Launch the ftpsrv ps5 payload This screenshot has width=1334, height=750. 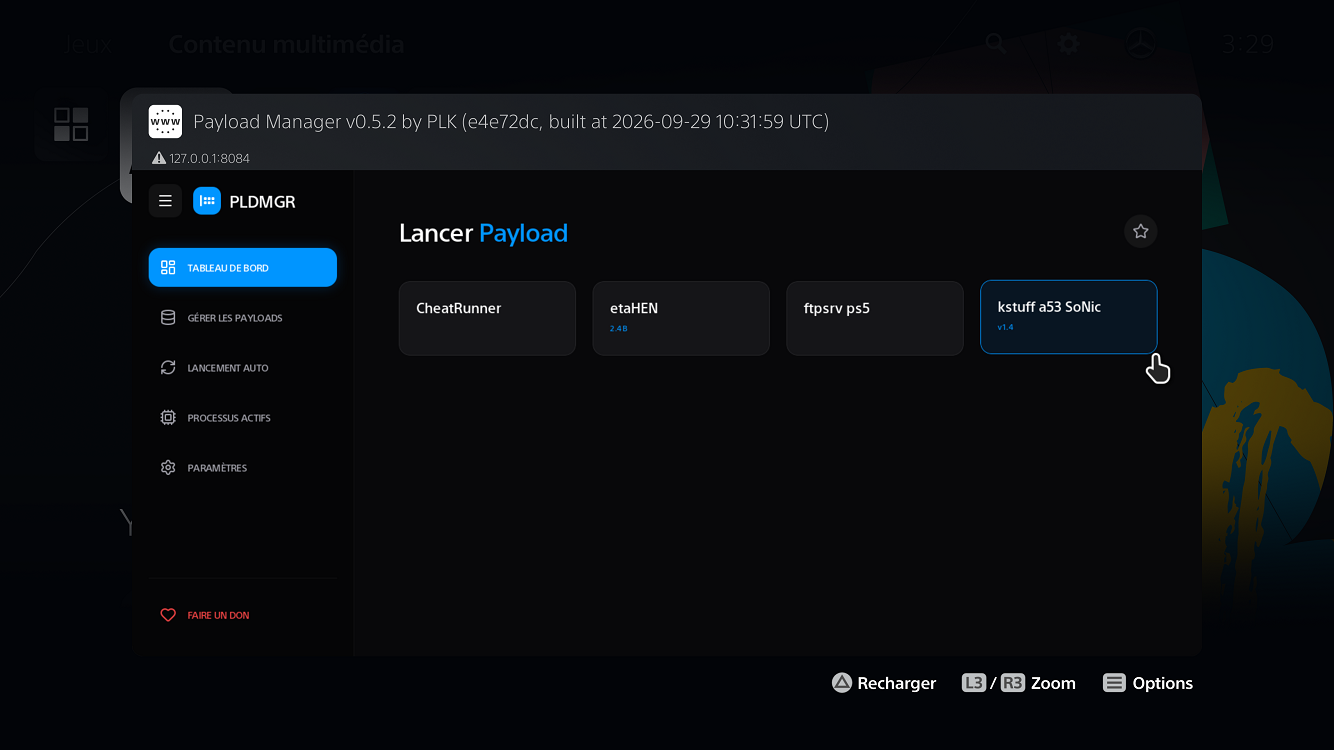875,318
